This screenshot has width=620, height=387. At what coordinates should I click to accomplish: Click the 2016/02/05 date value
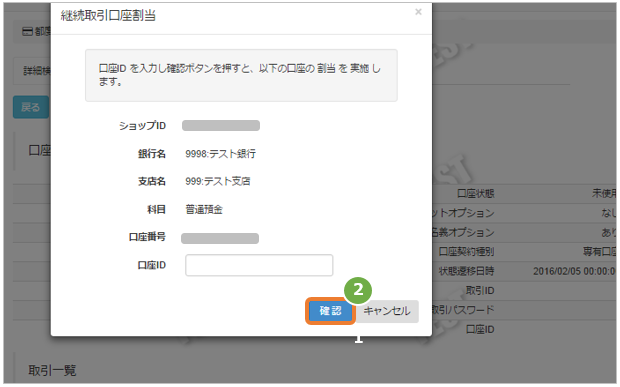[x=575, y=271]
